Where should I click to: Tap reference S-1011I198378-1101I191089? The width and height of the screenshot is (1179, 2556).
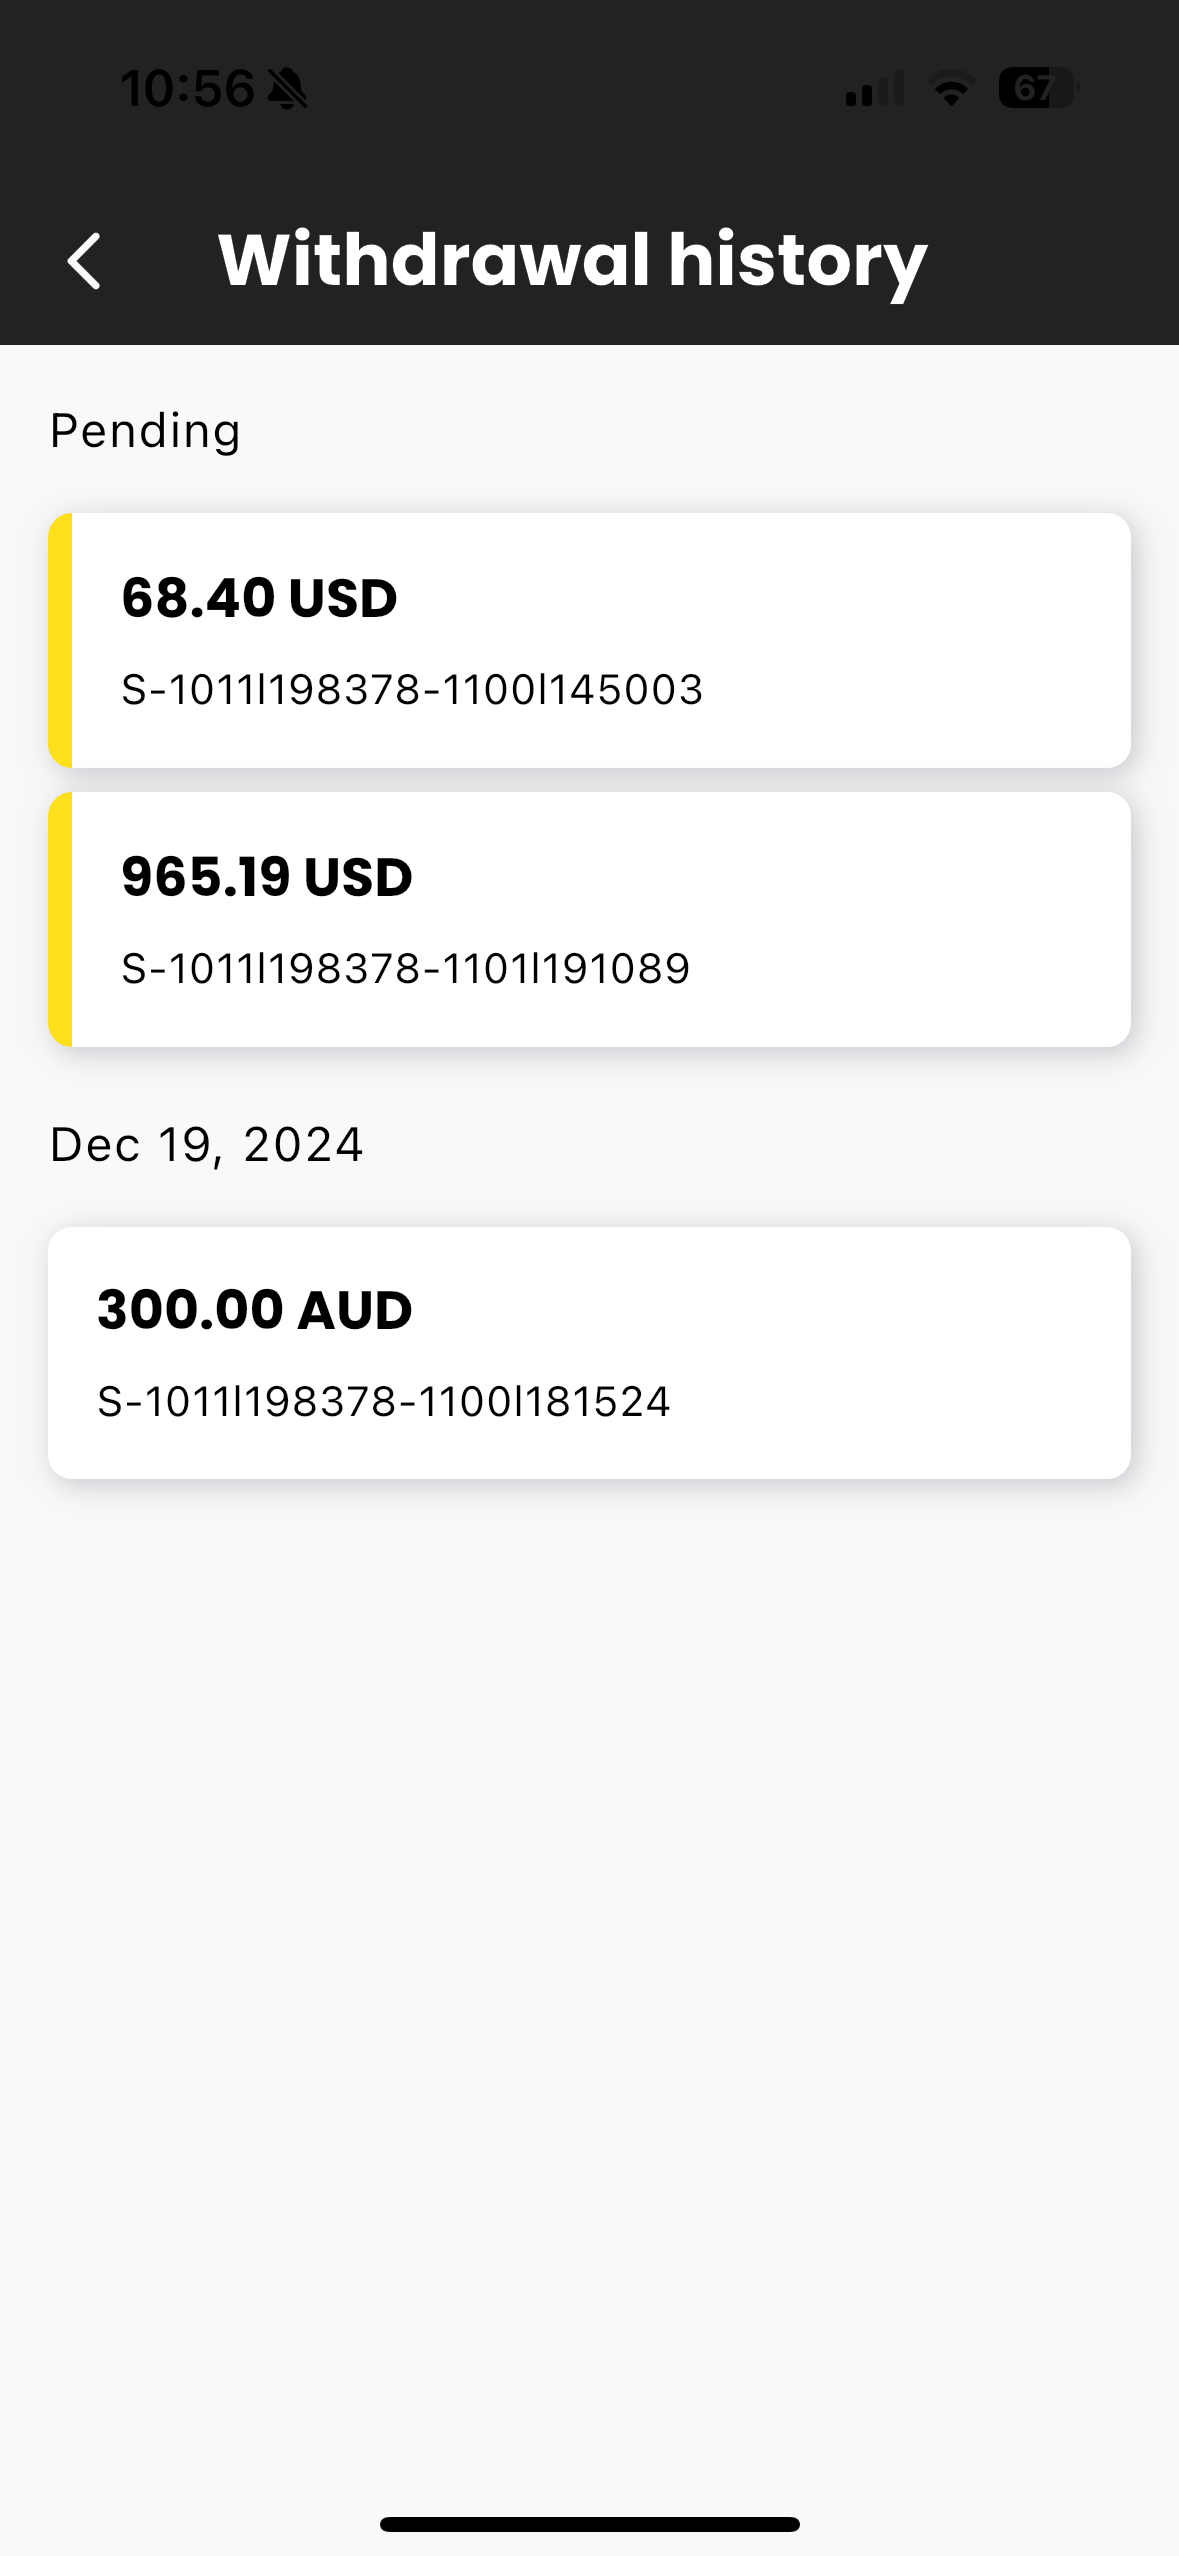coord(405,969)
